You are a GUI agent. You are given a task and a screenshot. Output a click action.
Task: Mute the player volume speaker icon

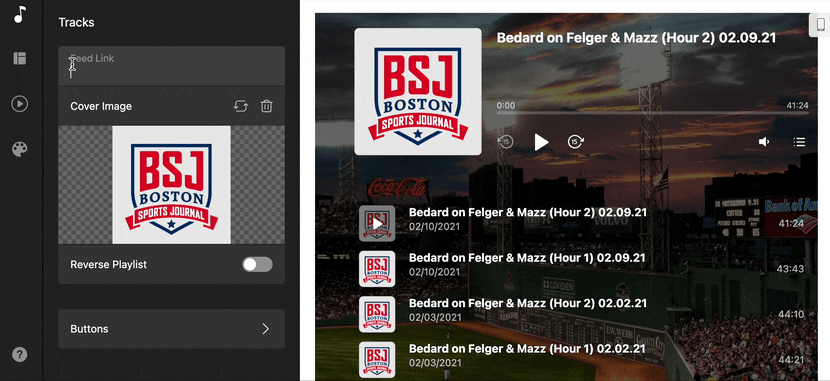[764, 142]
